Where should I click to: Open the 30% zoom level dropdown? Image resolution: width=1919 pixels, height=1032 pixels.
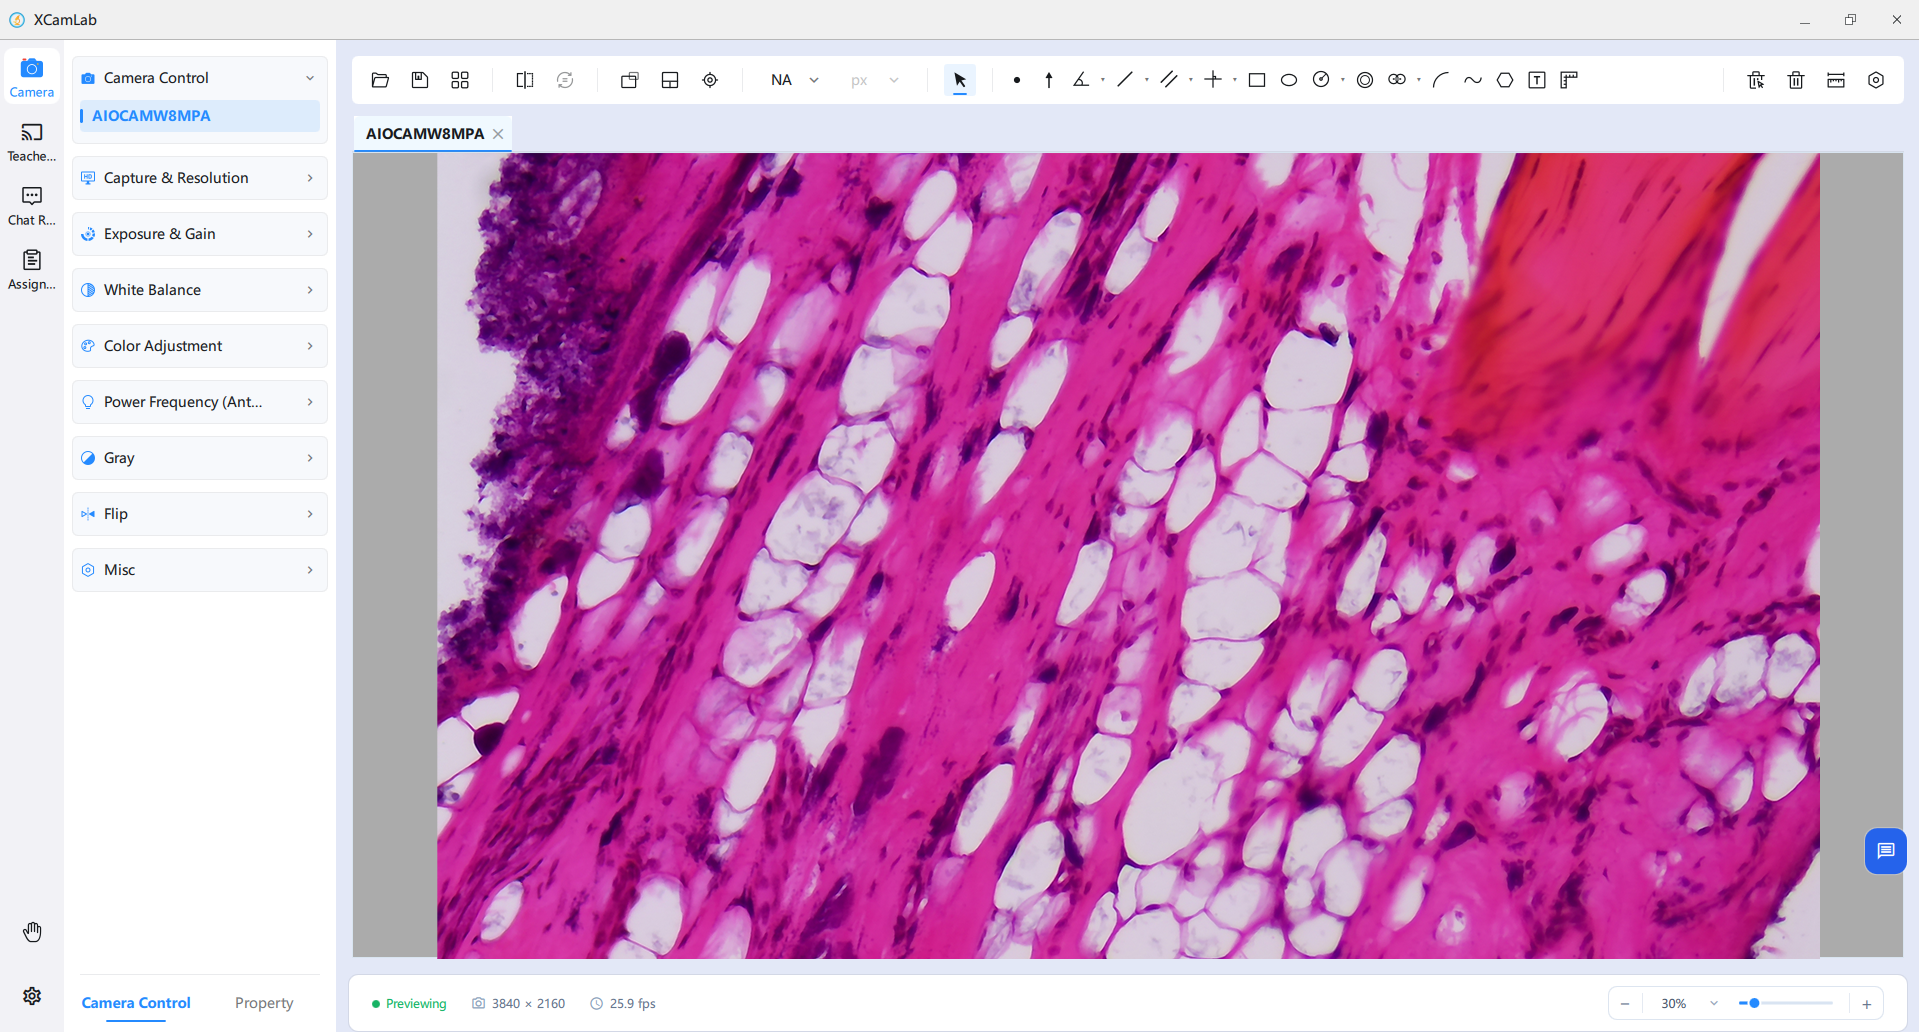click(1687, 1003)
